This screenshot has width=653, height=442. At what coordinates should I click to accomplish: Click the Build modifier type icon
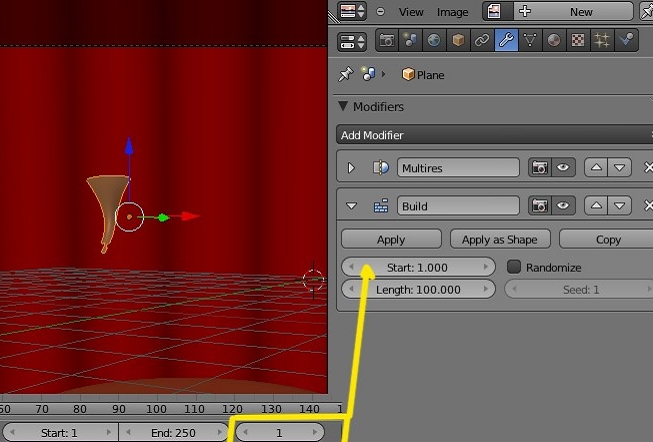[381, 206]
